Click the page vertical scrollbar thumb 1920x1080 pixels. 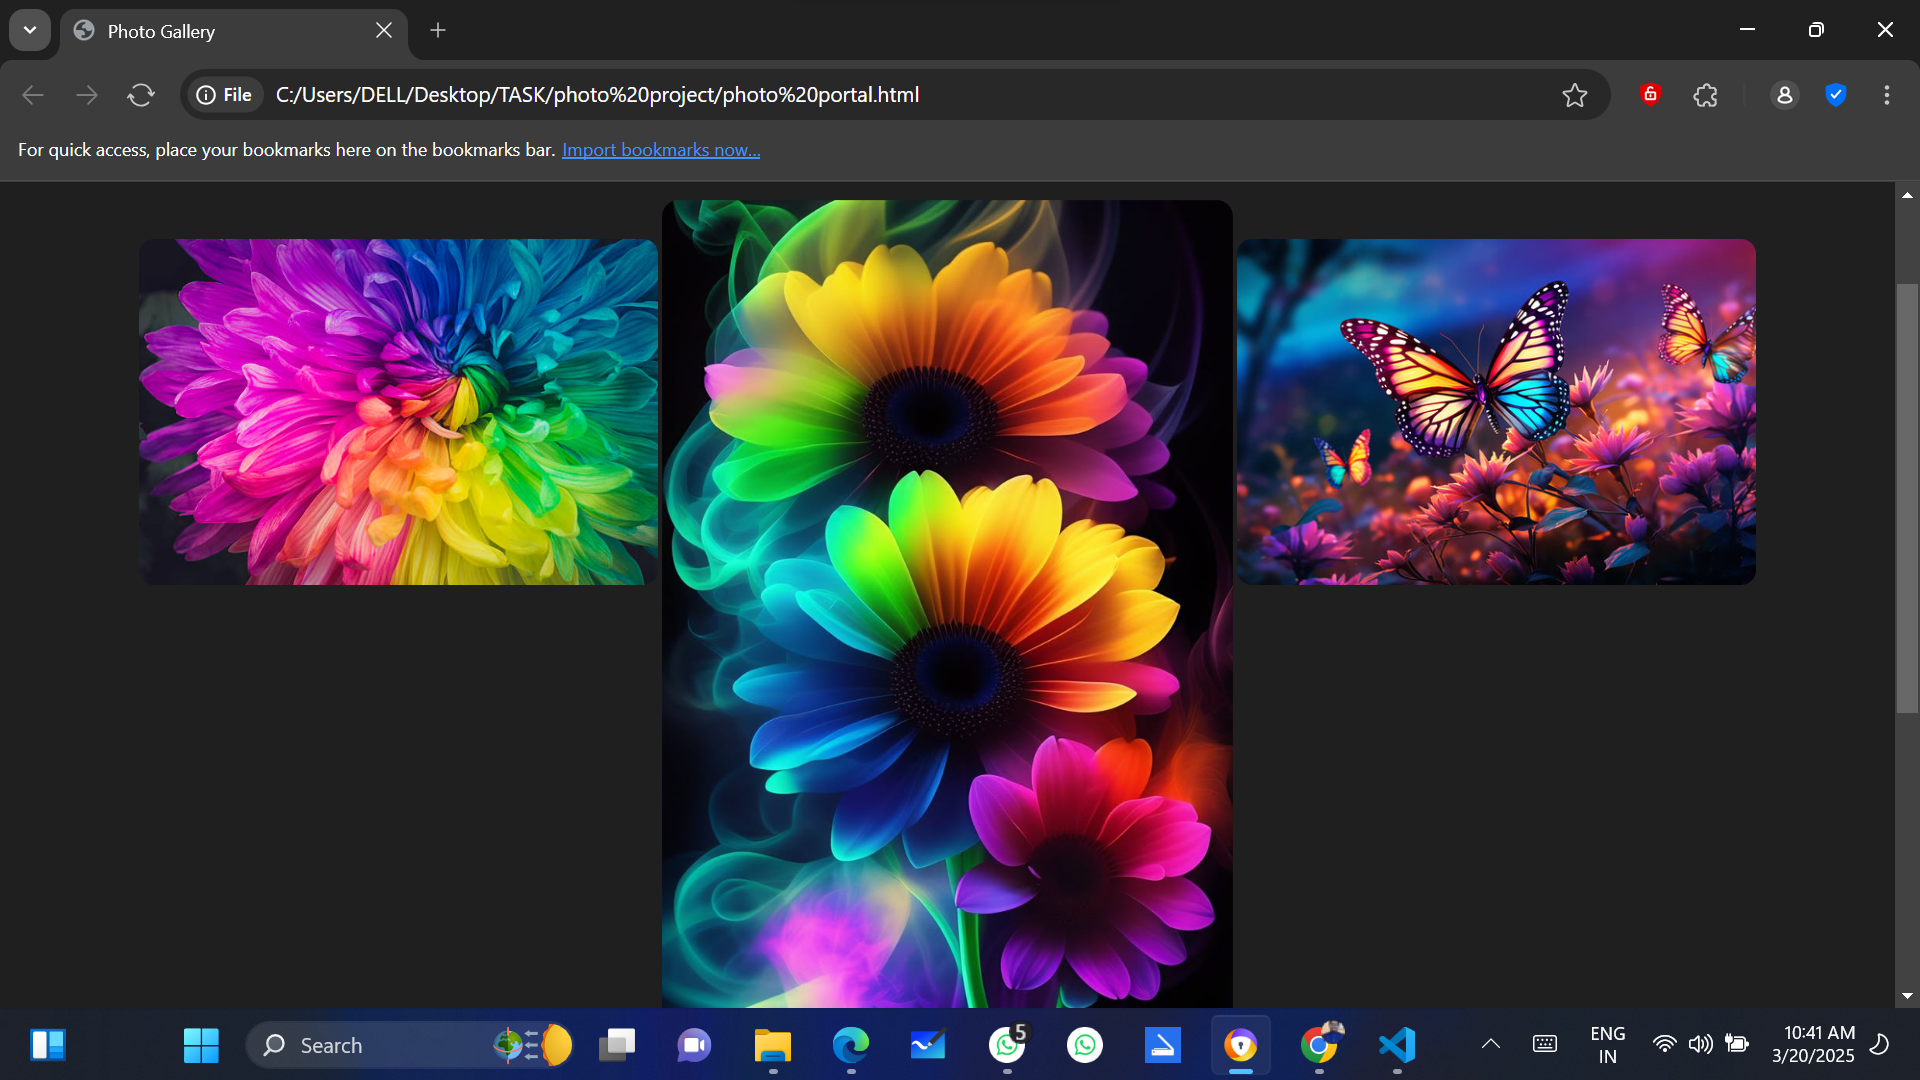(x=1907, y=500)
